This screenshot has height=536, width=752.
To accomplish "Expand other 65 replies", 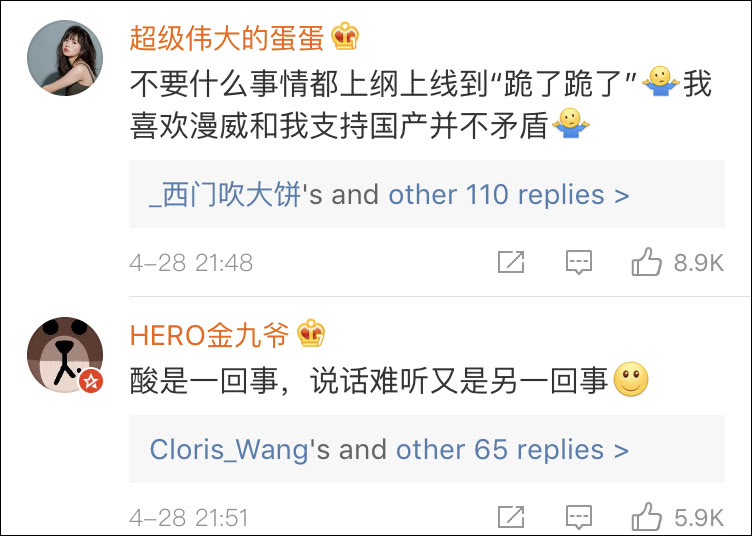I will point(512,450).
